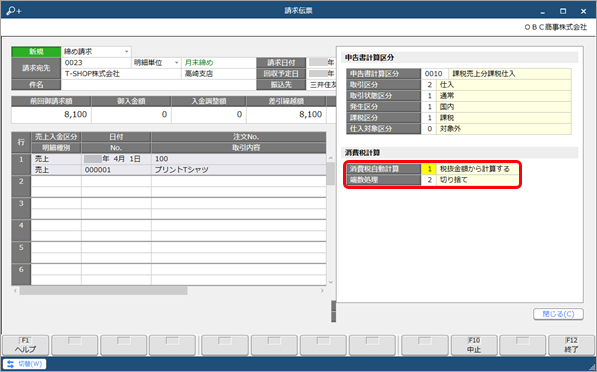Click the 税抜金額から計算する text

pos(474,169)
